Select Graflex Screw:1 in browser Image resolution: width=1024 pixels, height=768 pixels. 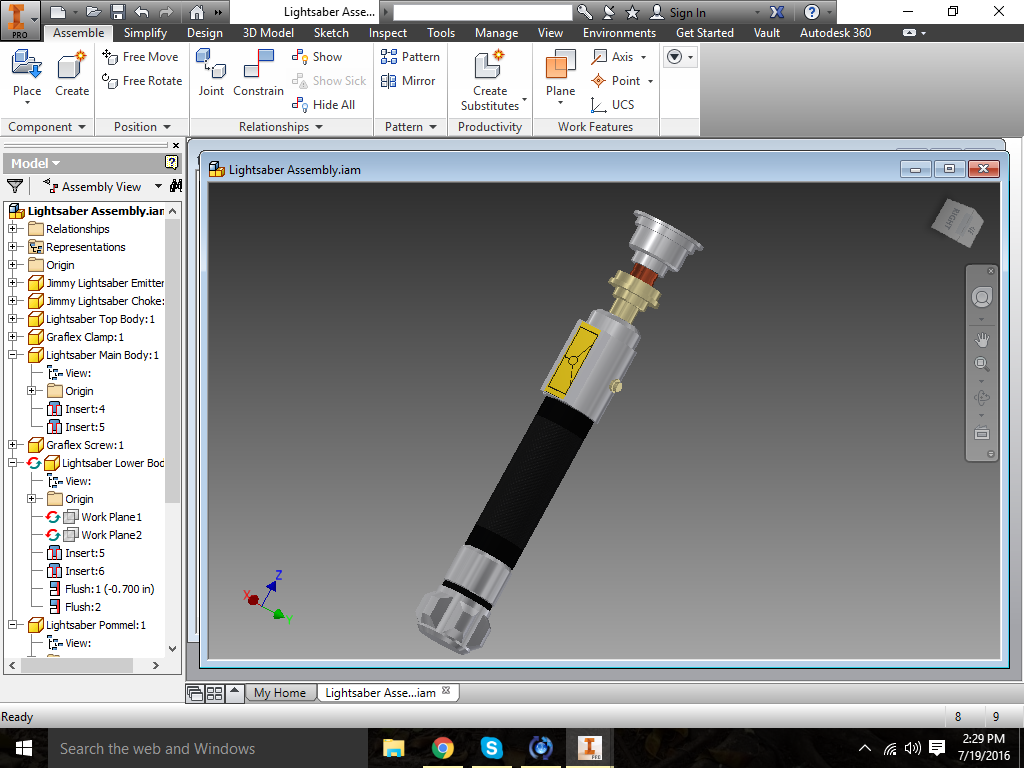pyautogui.click(x=76, y=445)
